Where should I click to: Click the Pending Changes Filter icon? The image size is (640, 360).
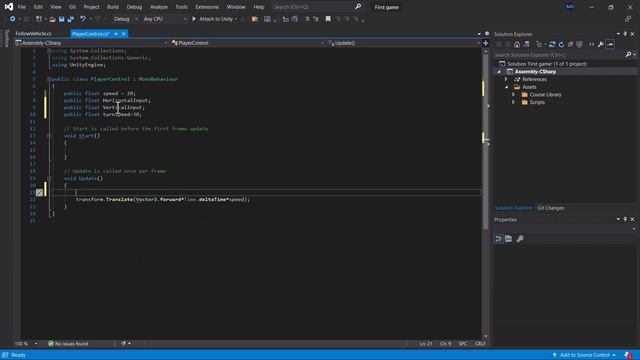tap(539, 44)
